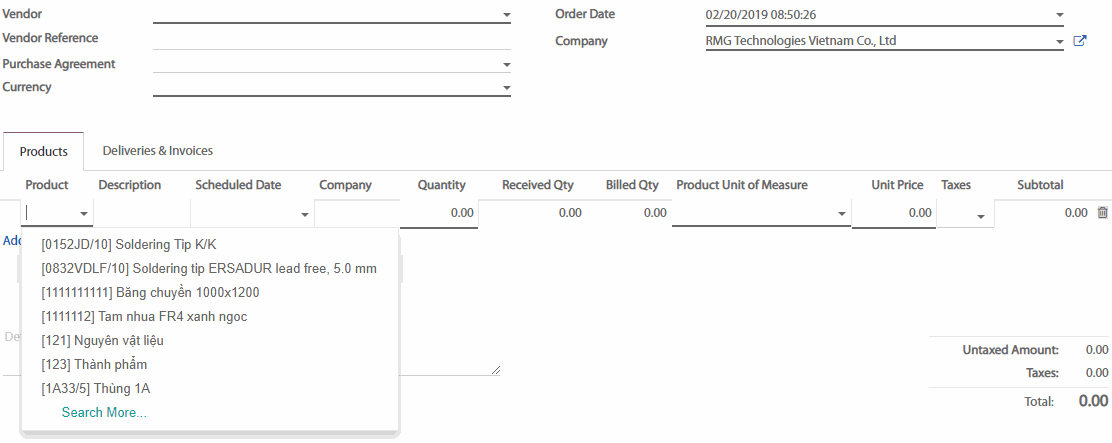
Task: Click Search More... link in dropdown
Action: (x=104, y=413)
